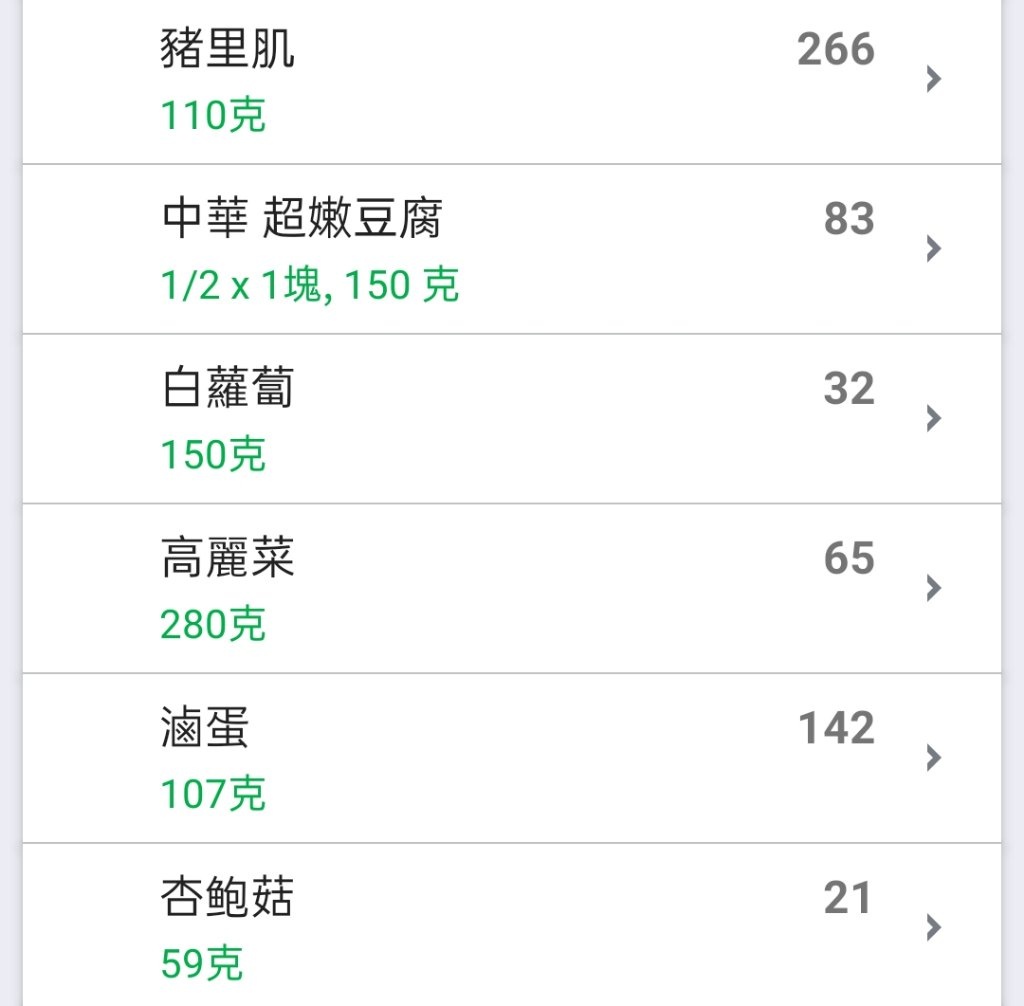This screenshot has width=1024, height=1006.
Task: Edit the 110克 serving size
Action: tap(213, 116)
